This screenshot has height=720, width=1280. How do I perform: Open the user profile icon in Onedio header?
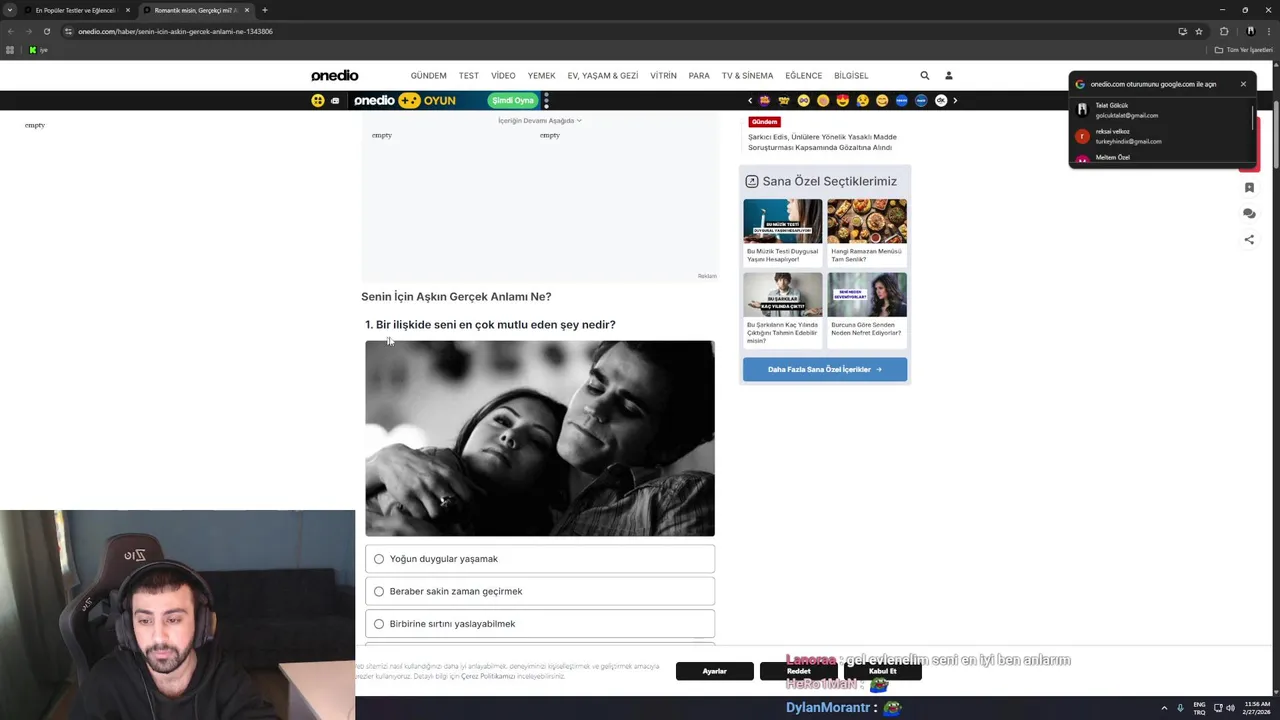949,76
